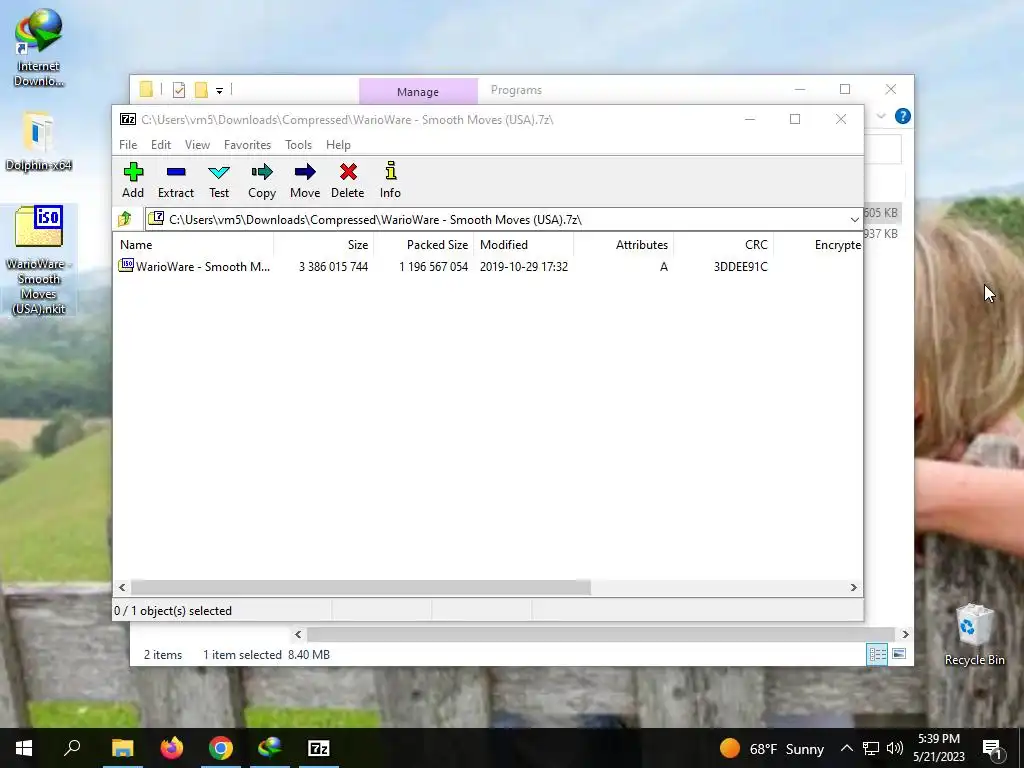Screen dimensions: 1024x768
Task: Select the Internet Download Manager desktop shortcut
Action: (x=39, y=47)
